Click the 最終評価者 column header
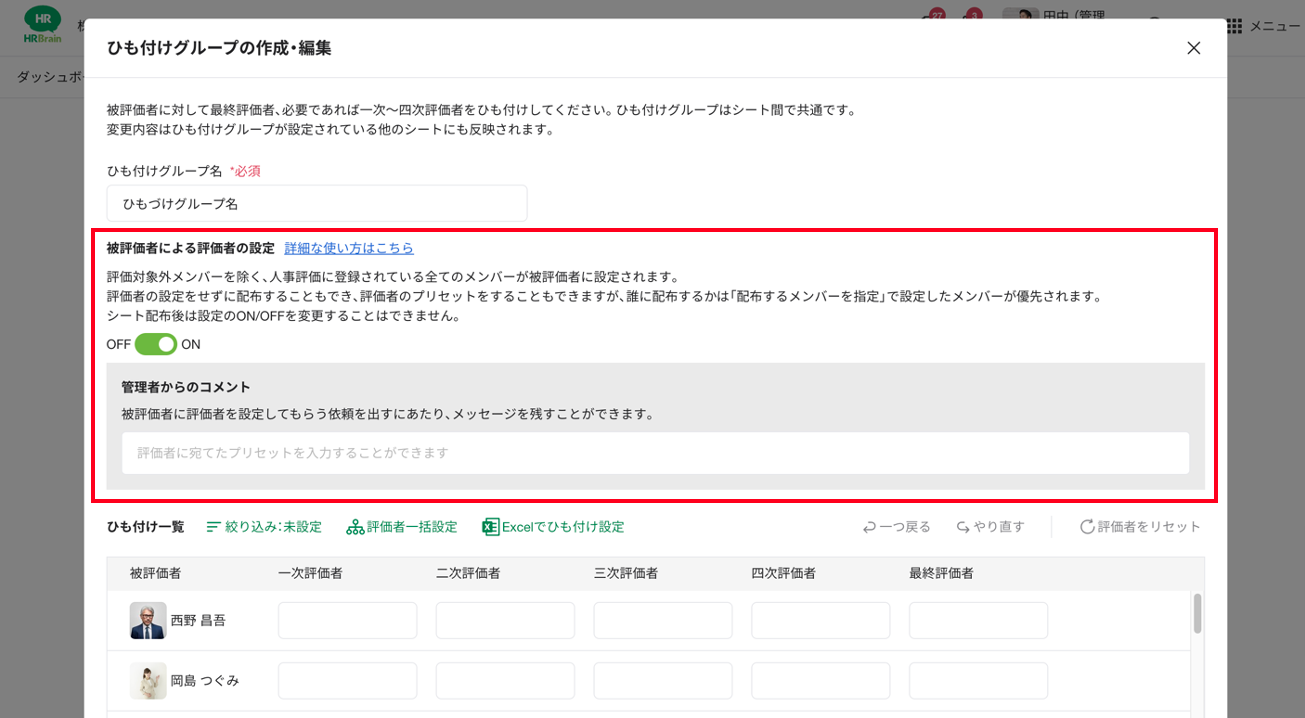The width and height of the screenshot is (1305, 718). [x=942, y=573]
